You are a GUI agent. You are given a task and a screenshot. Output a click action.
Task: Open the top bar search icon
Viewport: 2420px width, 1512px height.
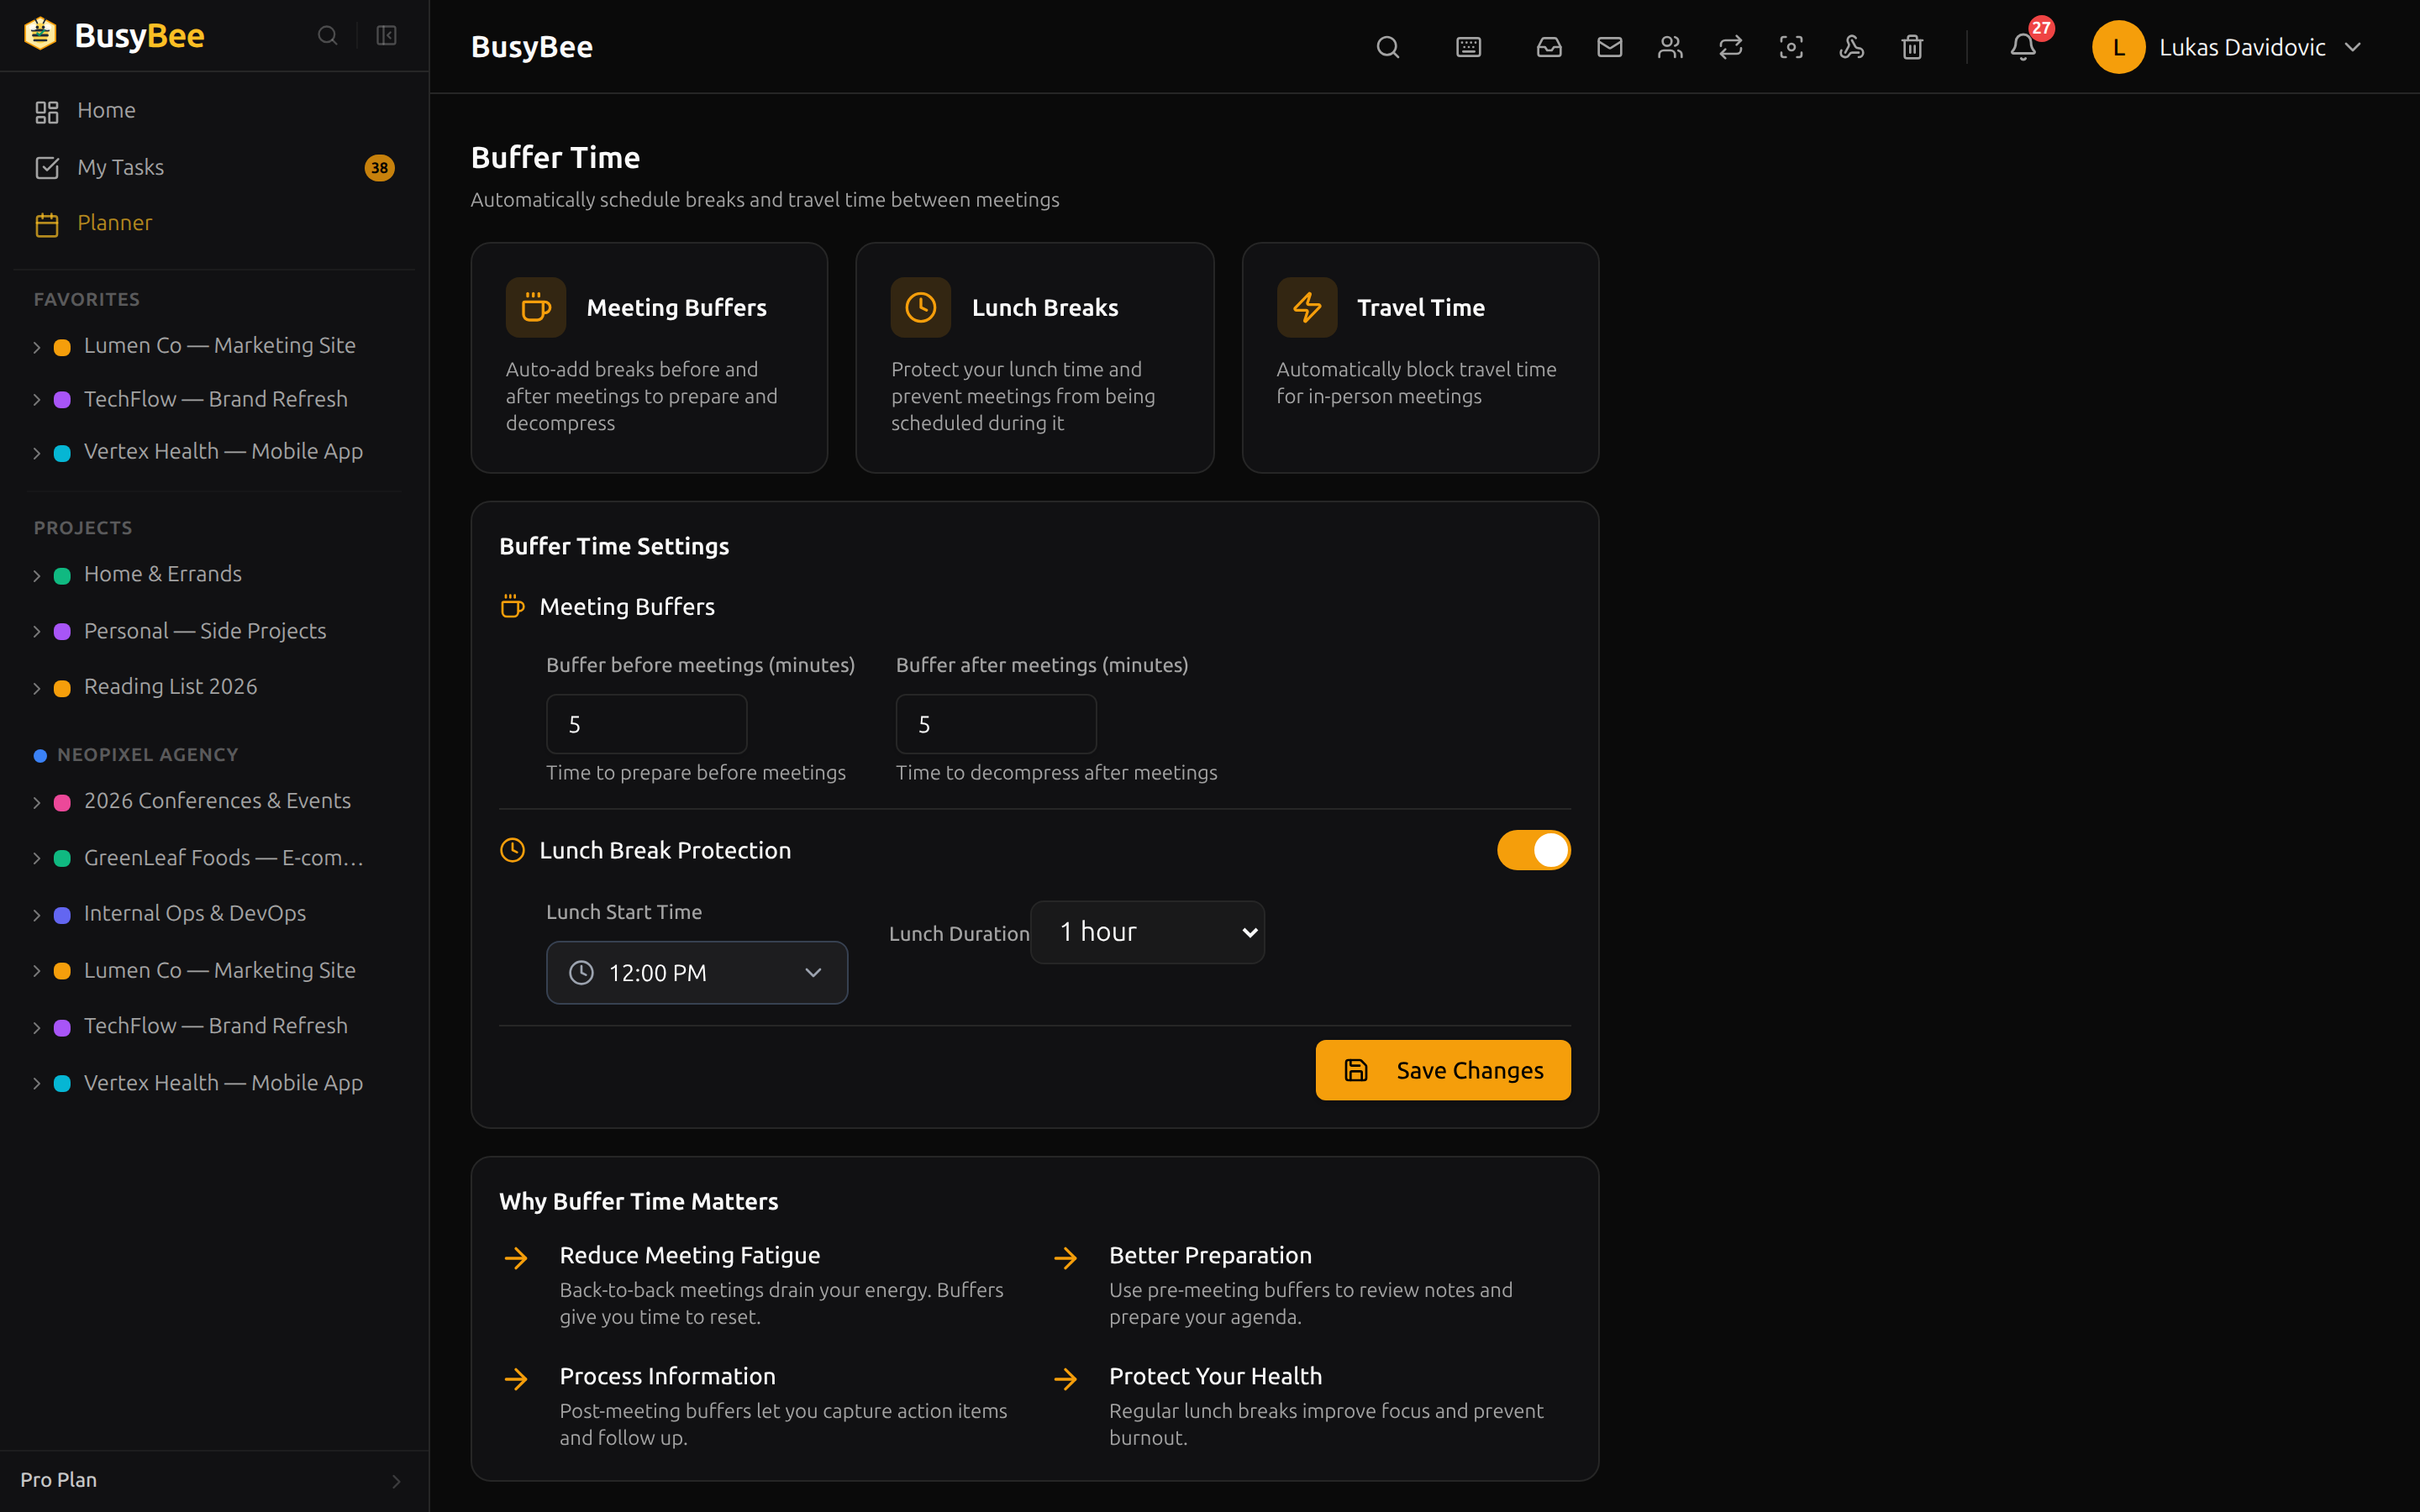pos(1388,47)
